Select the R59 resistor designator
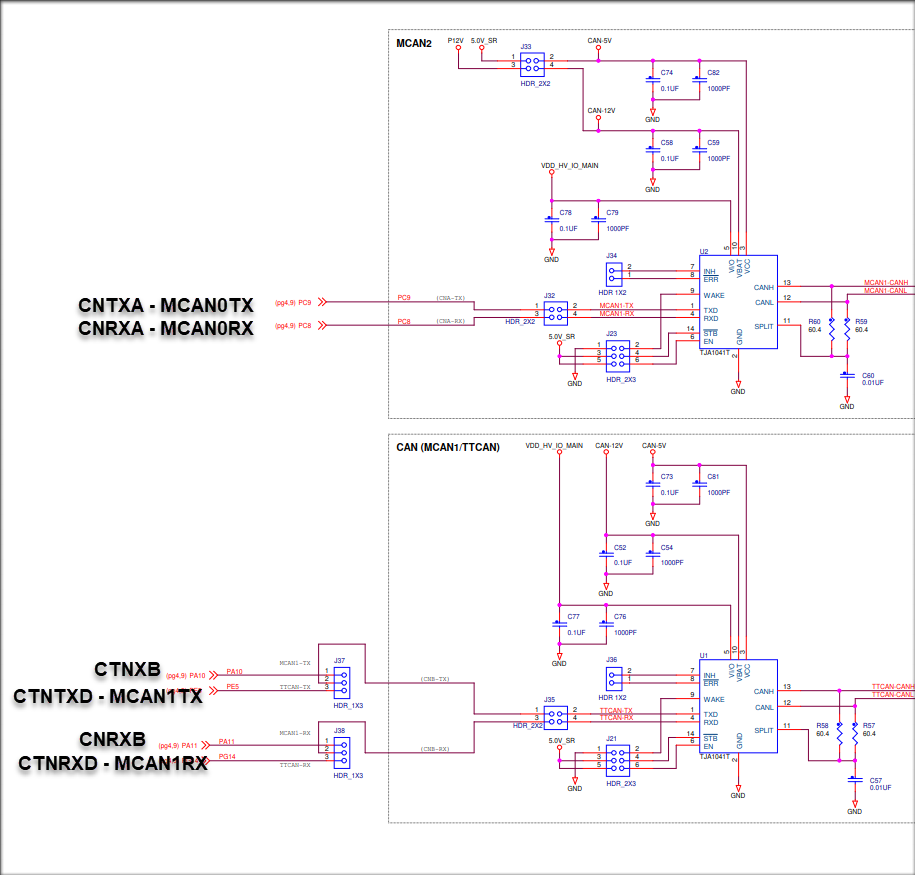The height and width of the screenshot is (875, 915). (x=861, y=322)
